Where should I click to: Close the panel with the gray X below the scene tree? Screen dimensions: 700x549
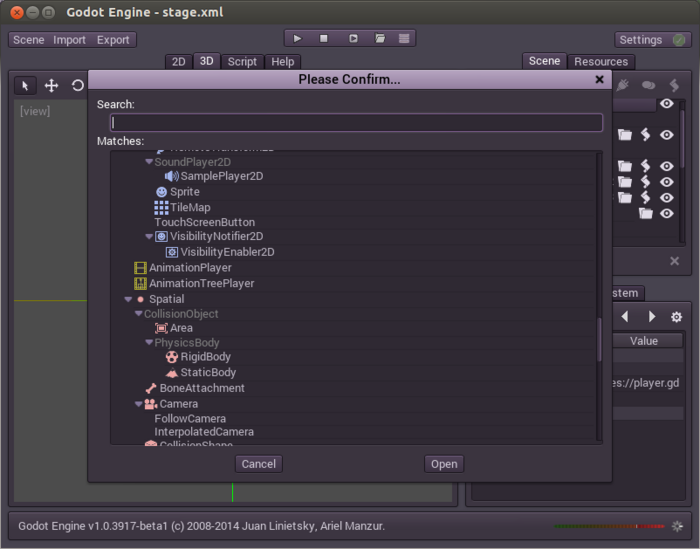tap(675, 261)
